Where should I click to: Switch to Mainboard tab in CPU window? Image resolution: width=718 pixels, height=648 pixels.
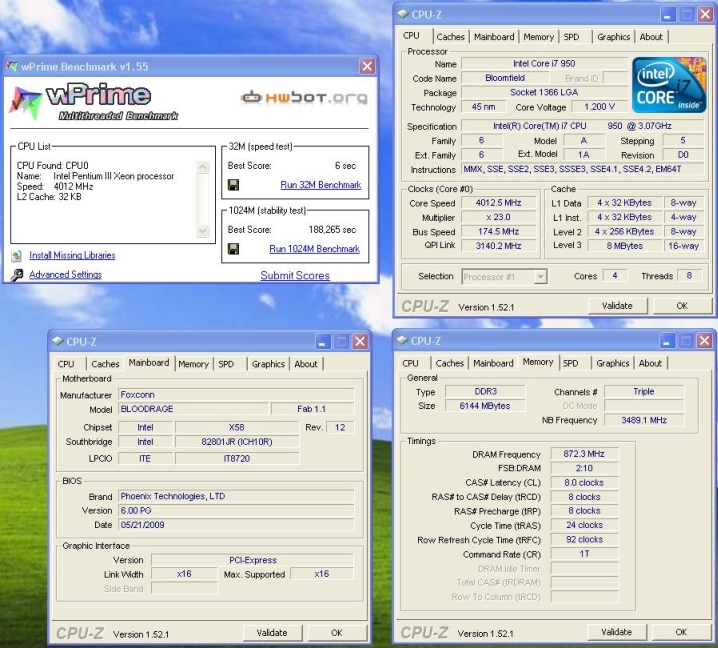494,37
